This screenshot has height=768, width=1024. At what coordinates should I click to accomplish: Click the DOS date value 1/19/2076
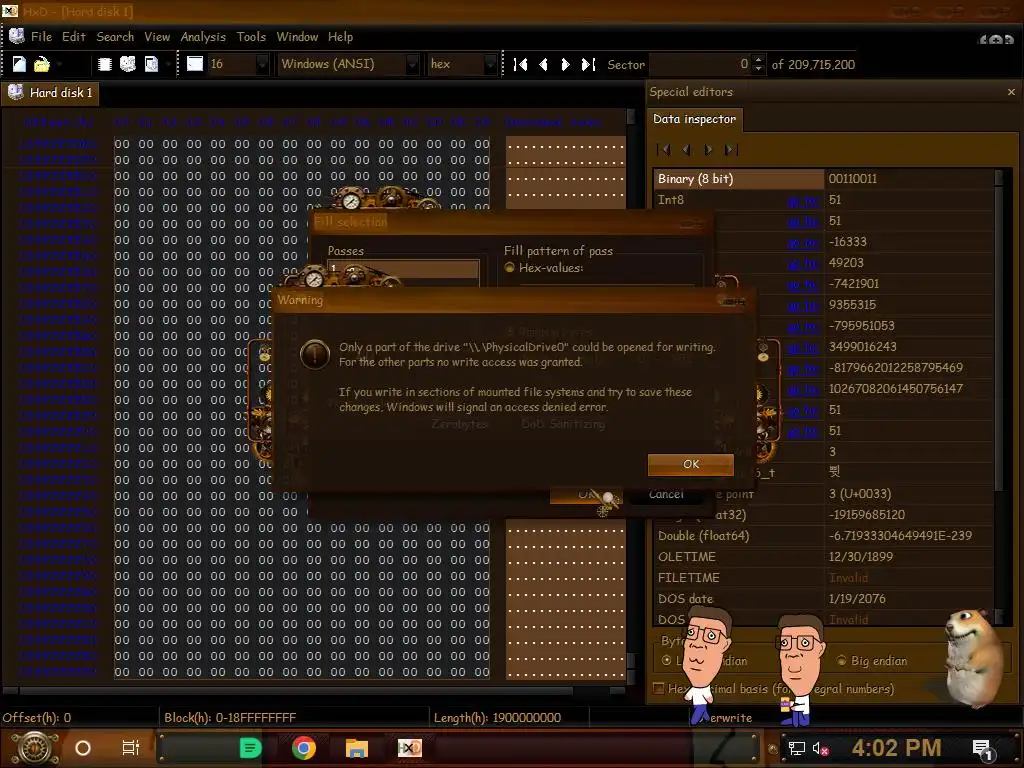click(x=857, y=599)
